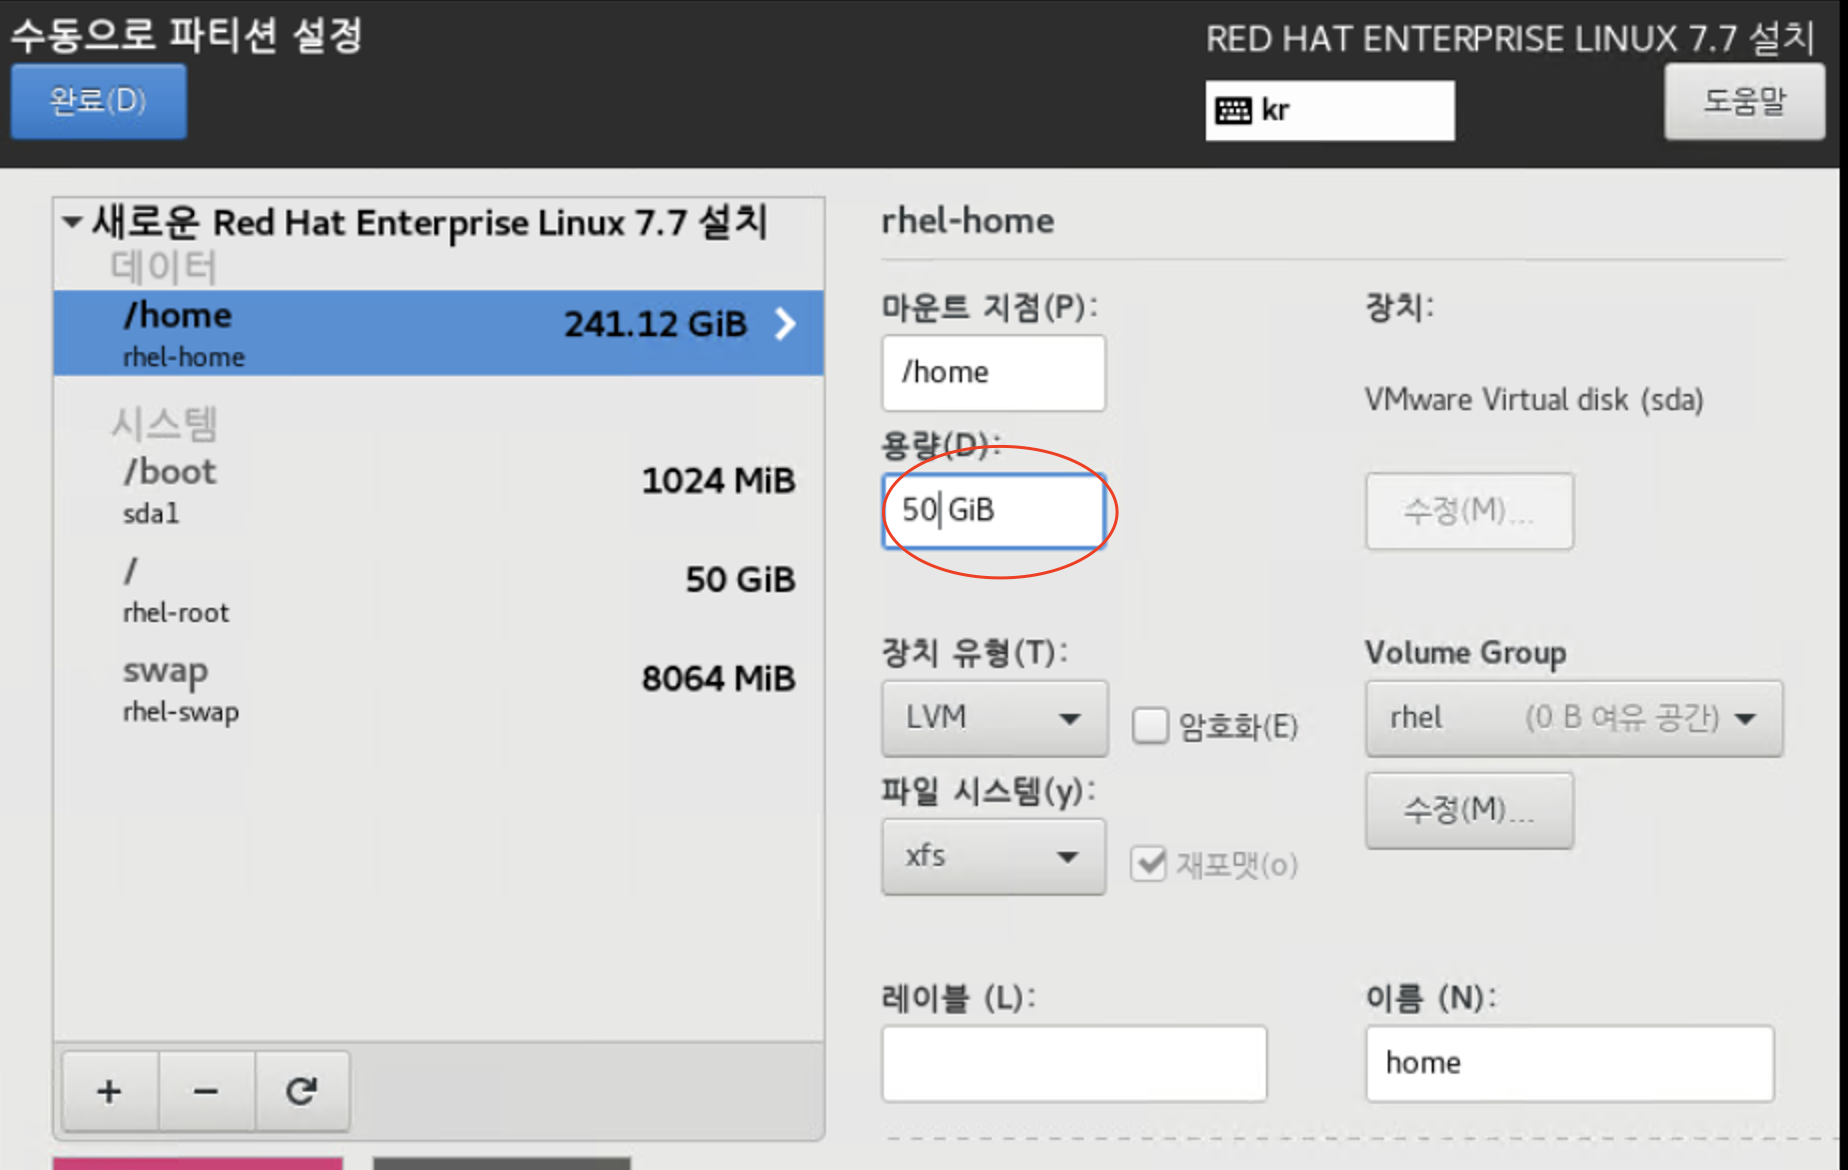Click the minus icon to remove partition

(x=206, y=1091)
